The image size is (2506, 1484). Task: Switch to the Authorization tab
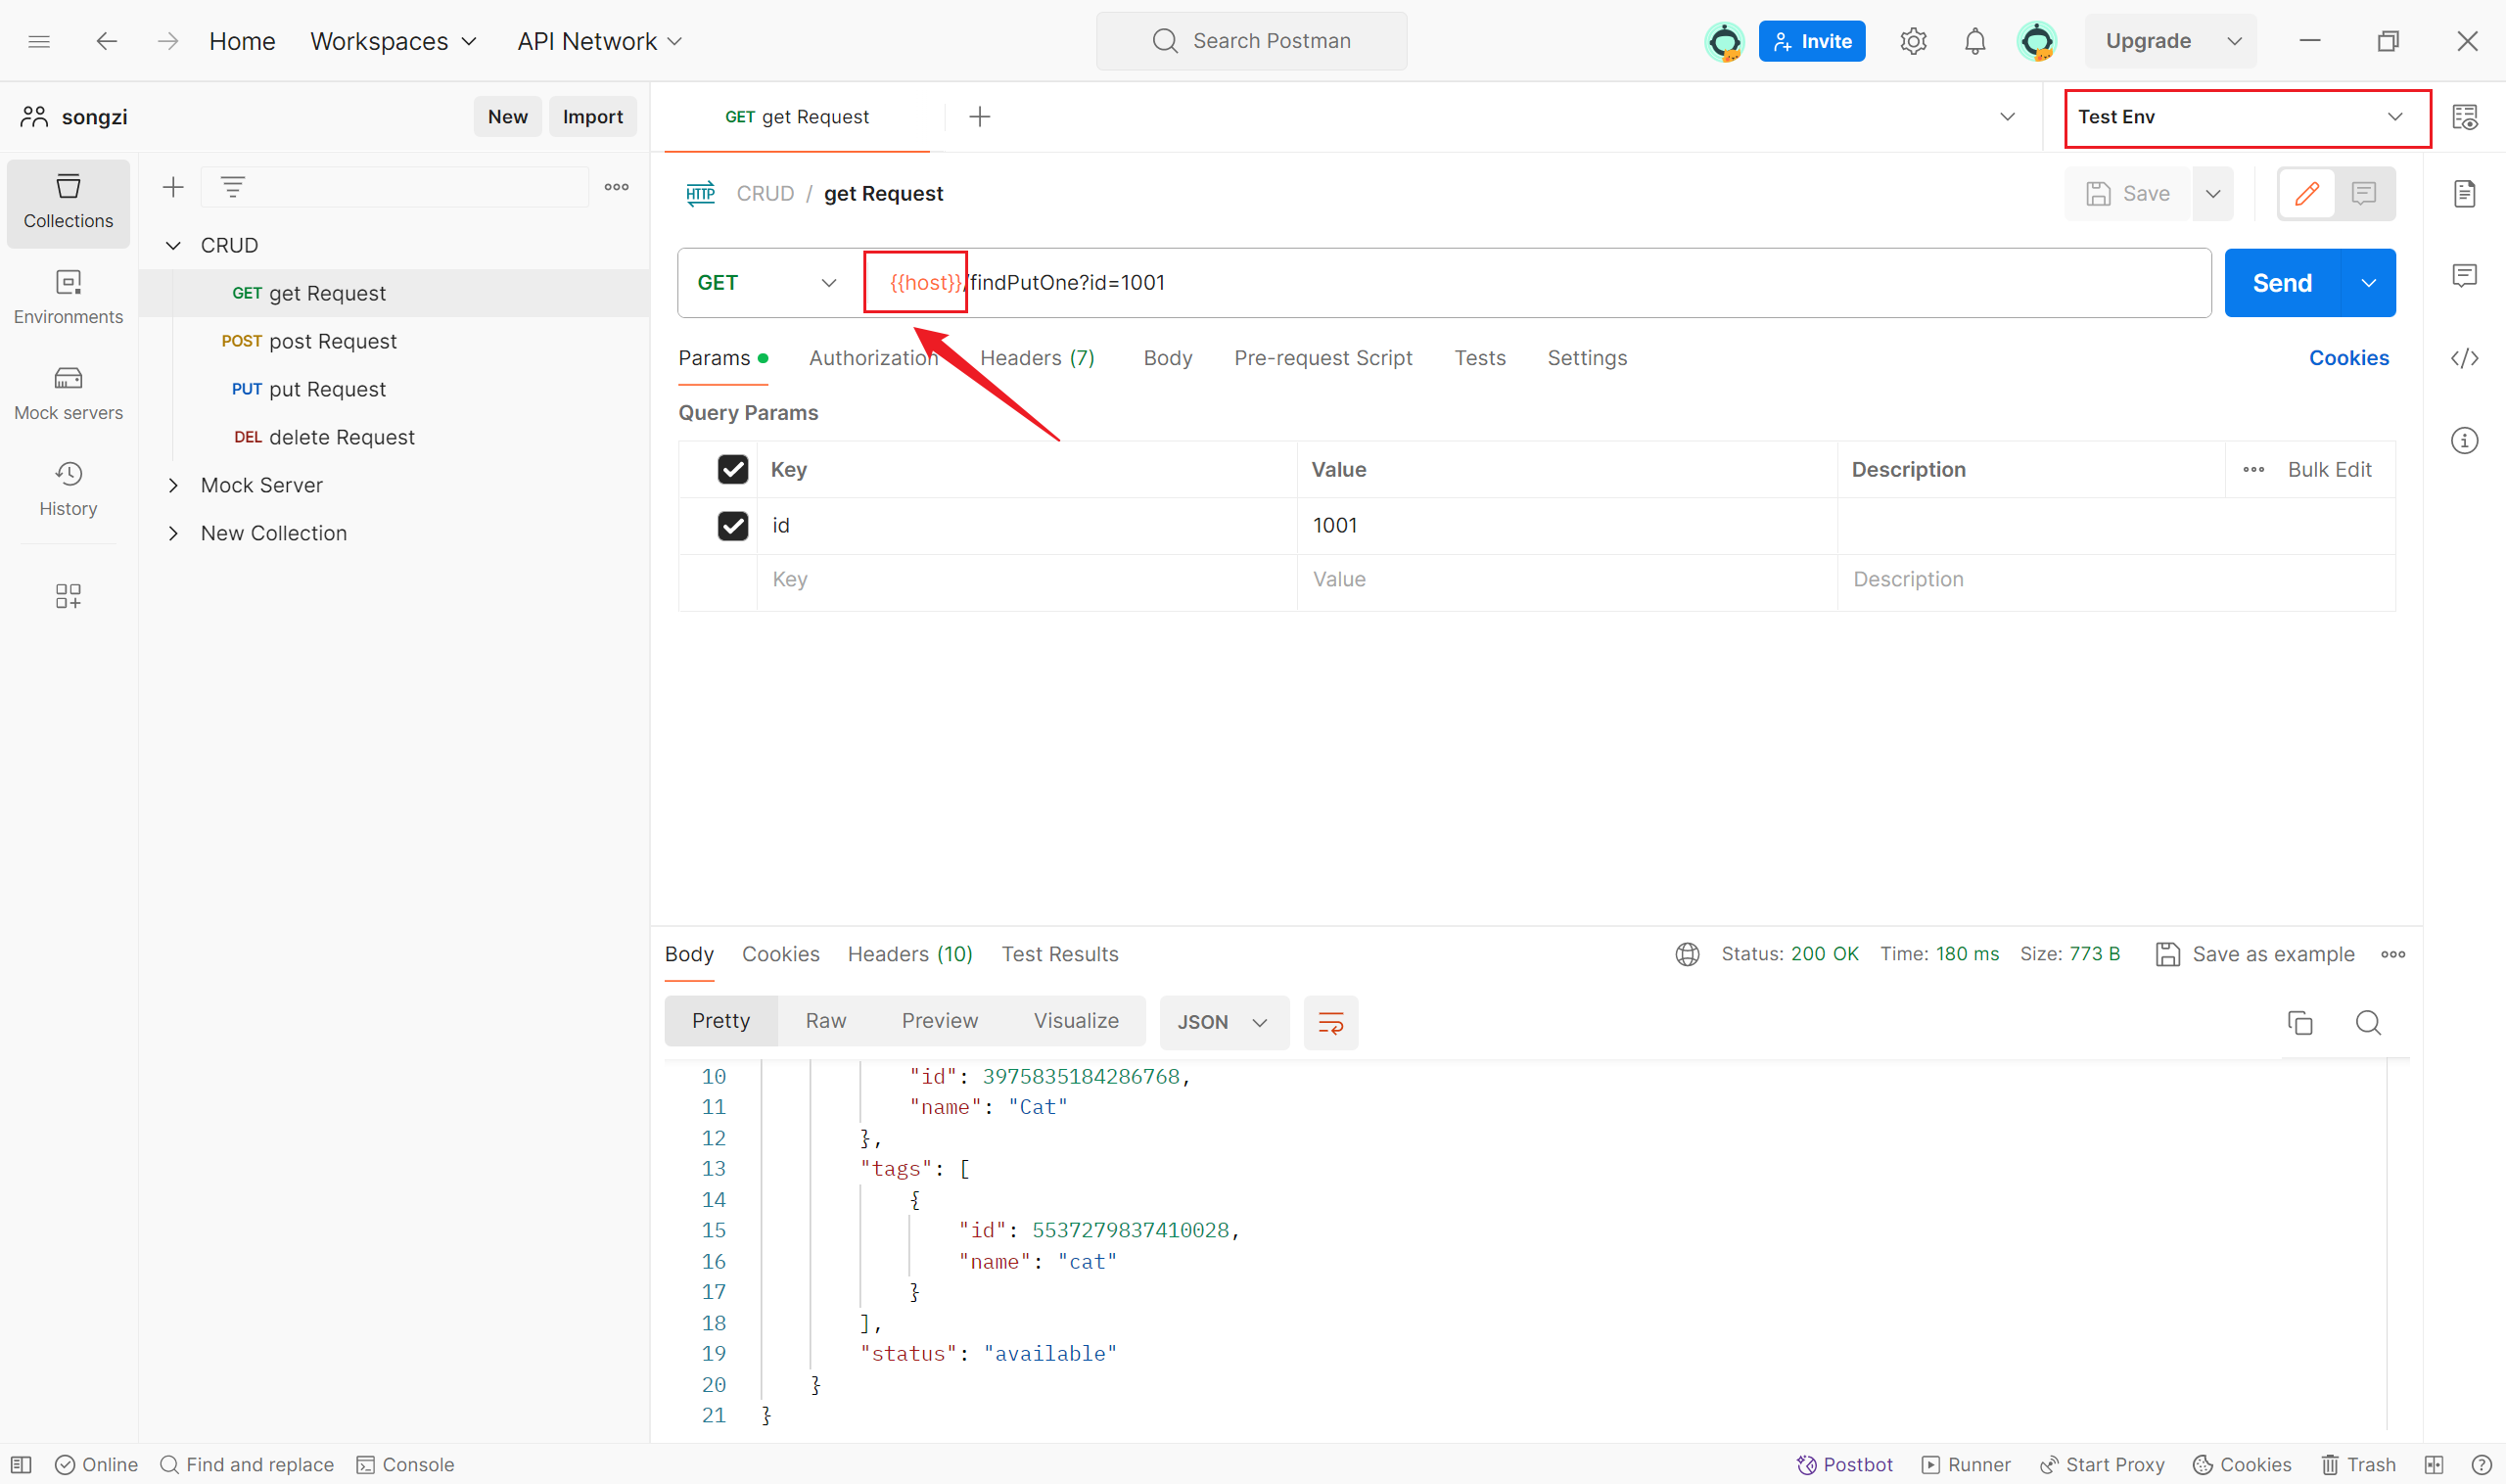click(x=873, y=358)
